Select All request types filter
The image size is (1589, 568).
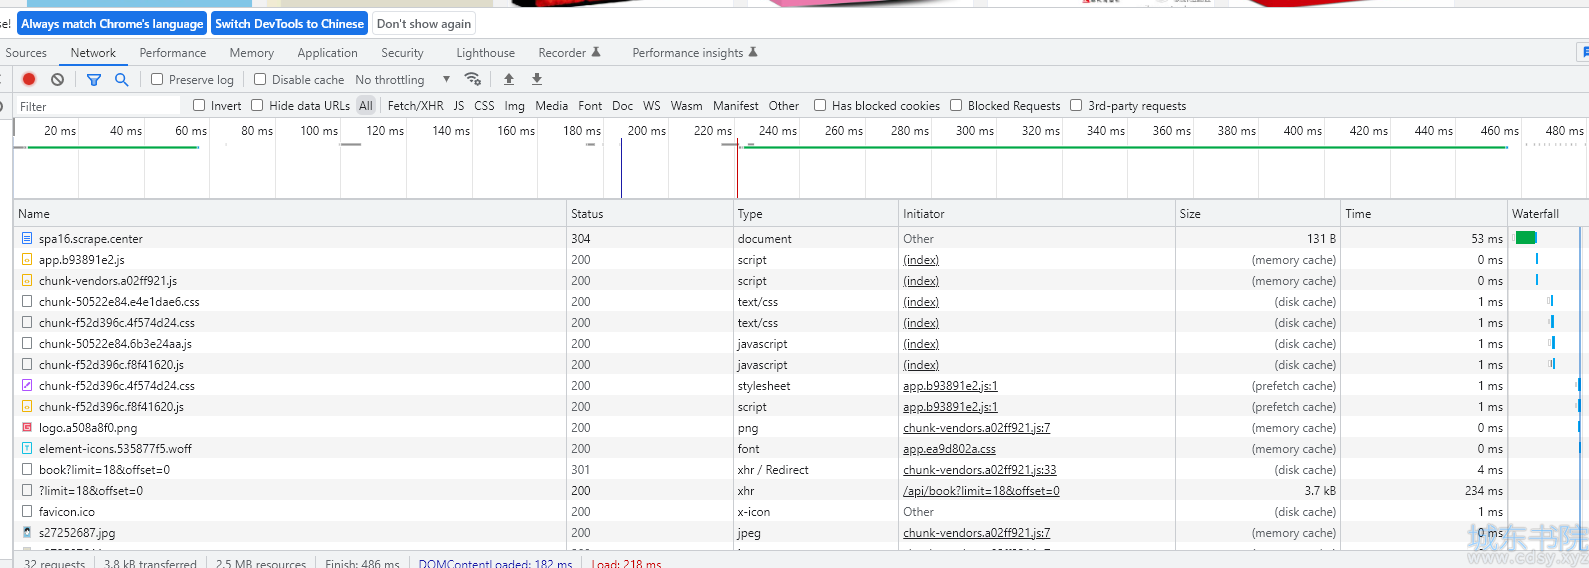[x=366, y=105]
